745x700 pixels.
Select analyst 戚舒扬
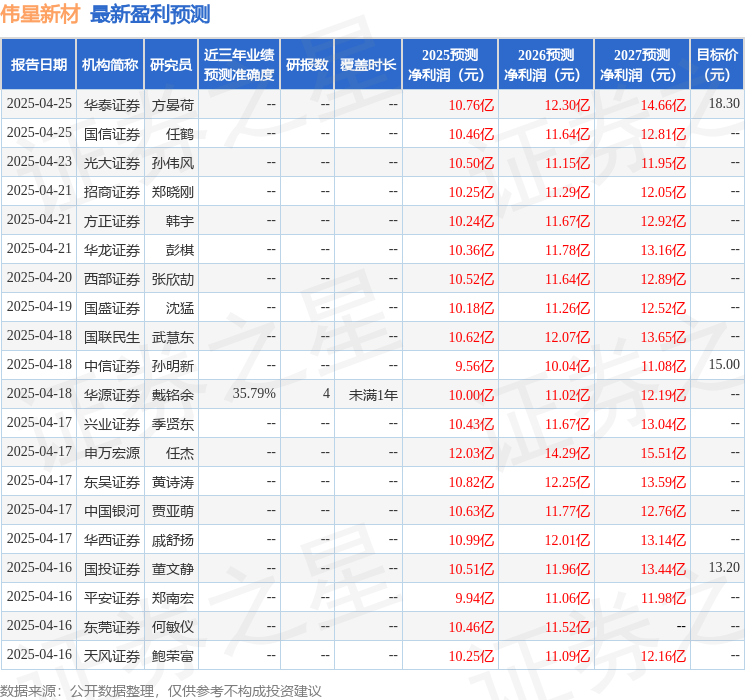(x=172, y=539)
